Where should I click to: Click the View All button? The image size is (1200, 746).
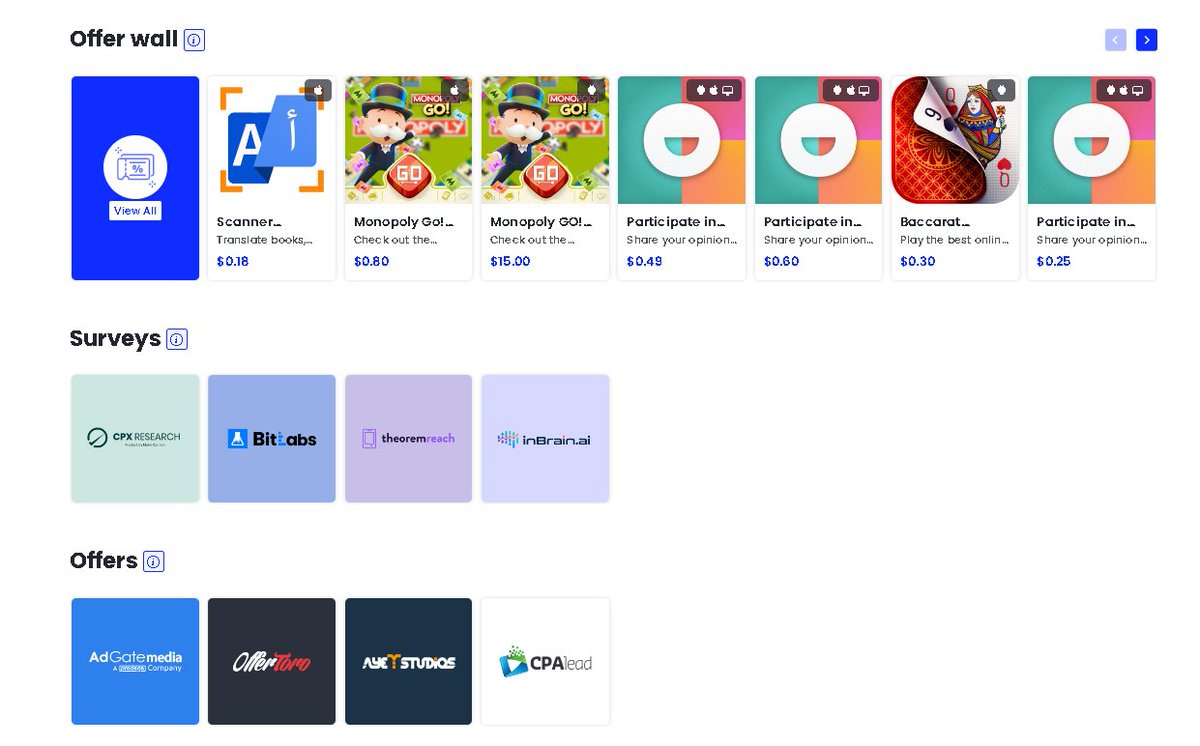(135, 211)
